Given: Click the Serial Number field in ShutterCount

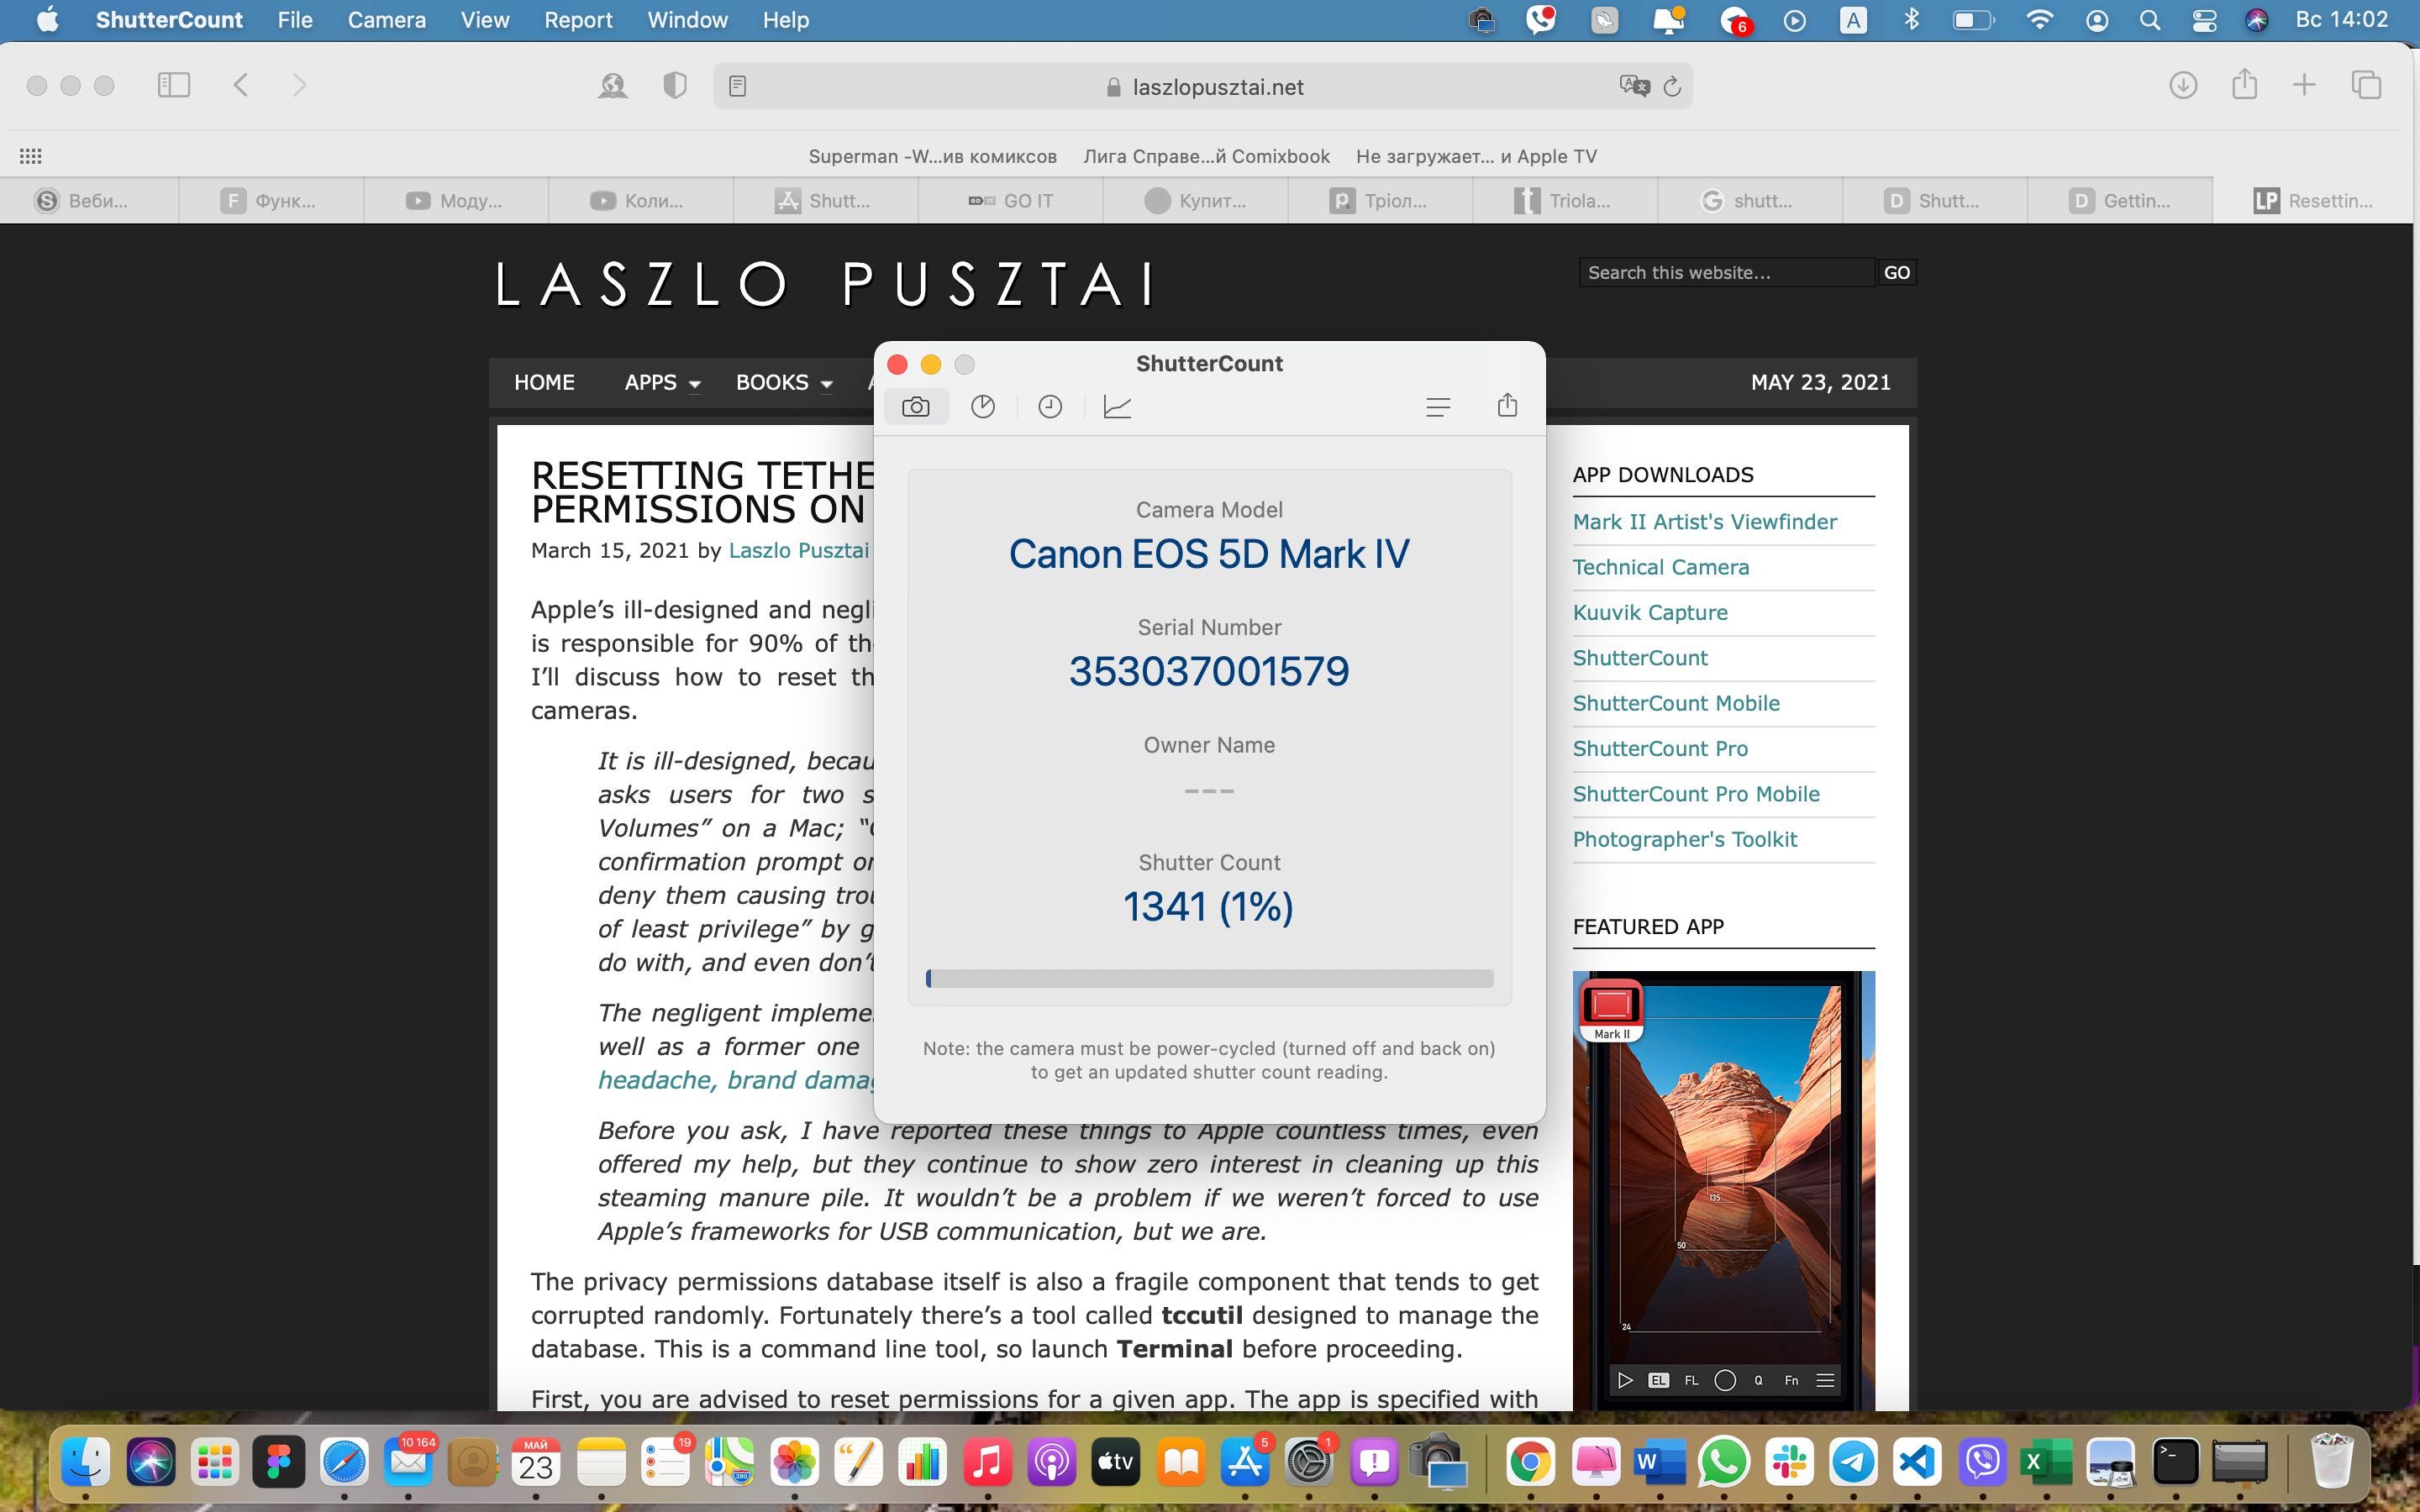Looking at the screenshot, I should click(x=1209, y=670).
